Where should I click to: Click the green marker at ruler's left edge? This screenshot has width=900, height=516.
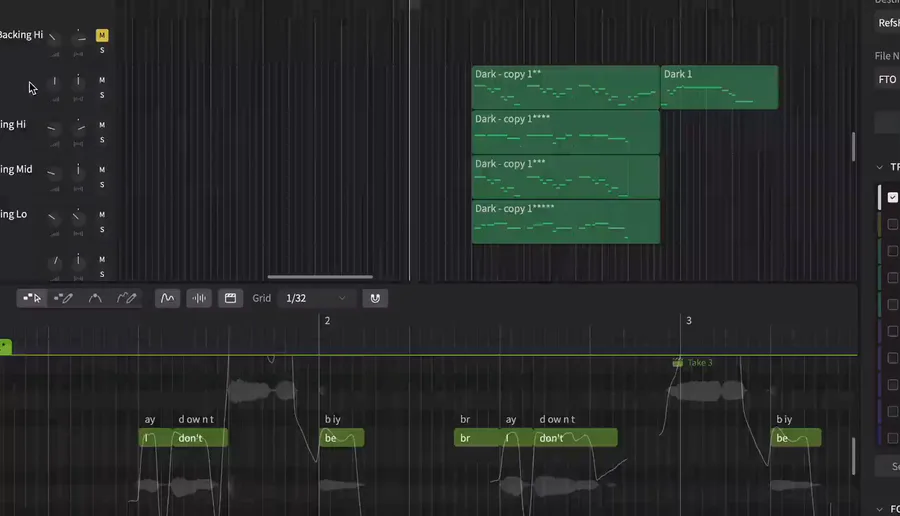coord(5,346)
